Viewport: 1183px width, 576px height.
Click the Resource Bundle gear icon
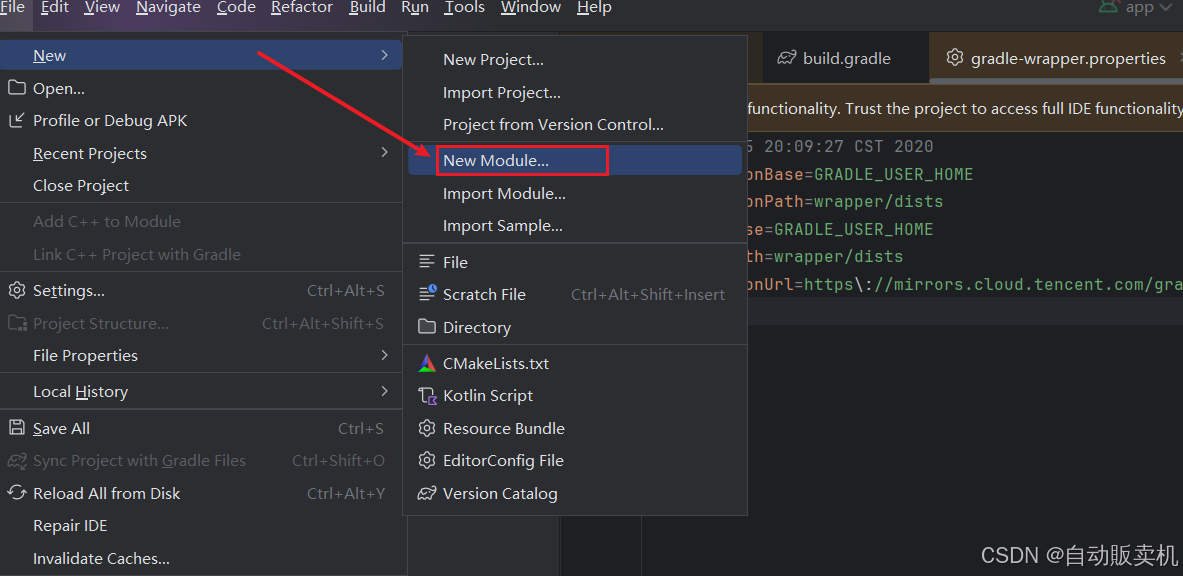tap(427, 428)
